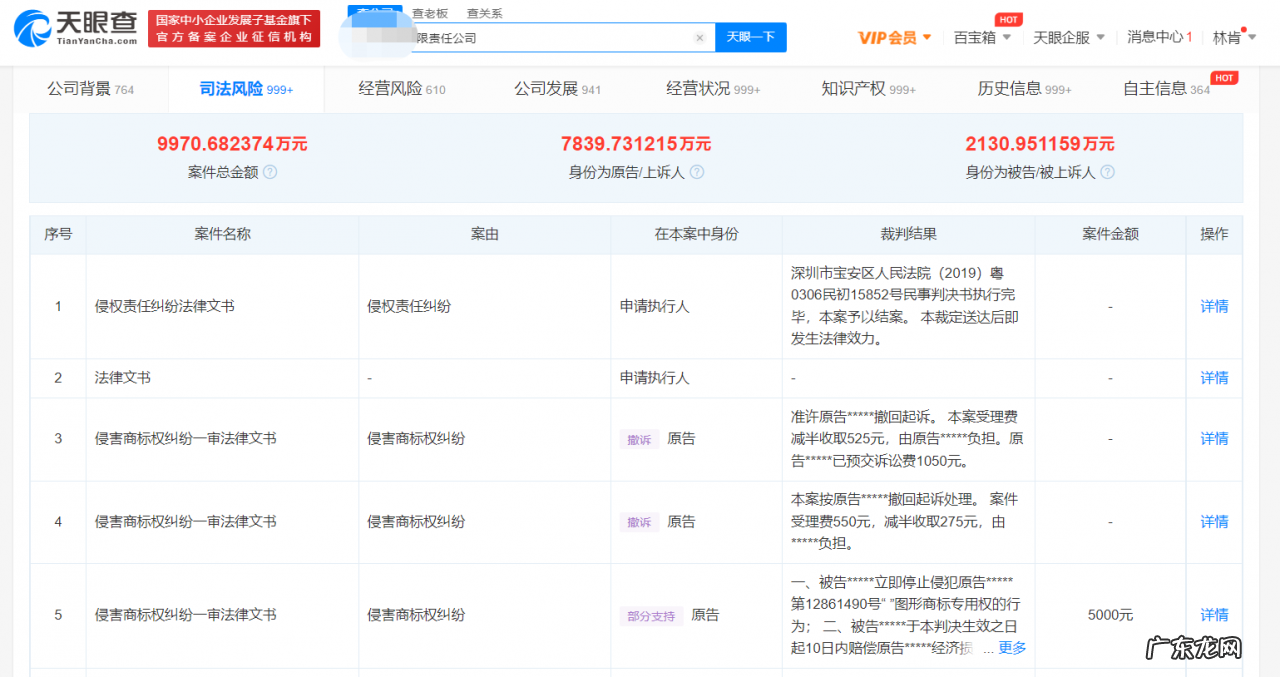This screenshot has height=677, width=1280.
Task: Switch to the 查关系 search tab
Action: (x=485, y=13)
